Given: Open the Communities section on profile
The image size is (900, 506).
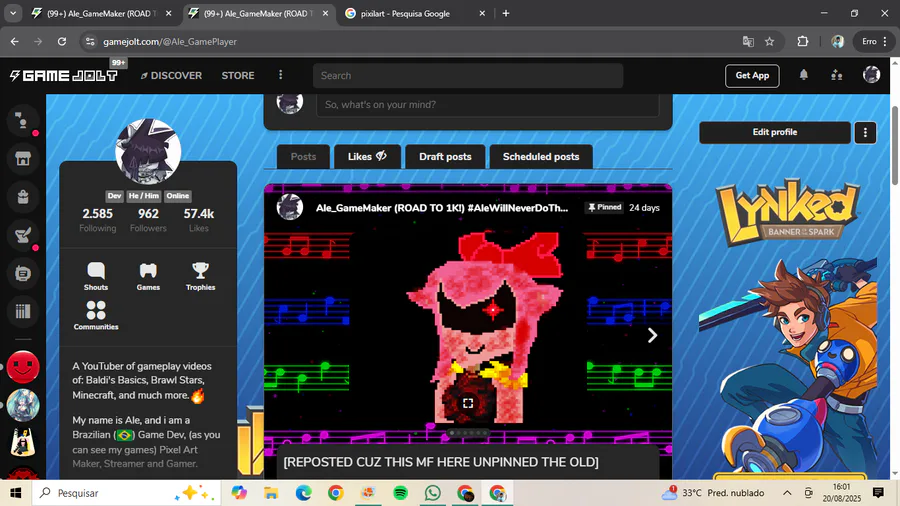Looking at the screenshot, I should (96, 316).
